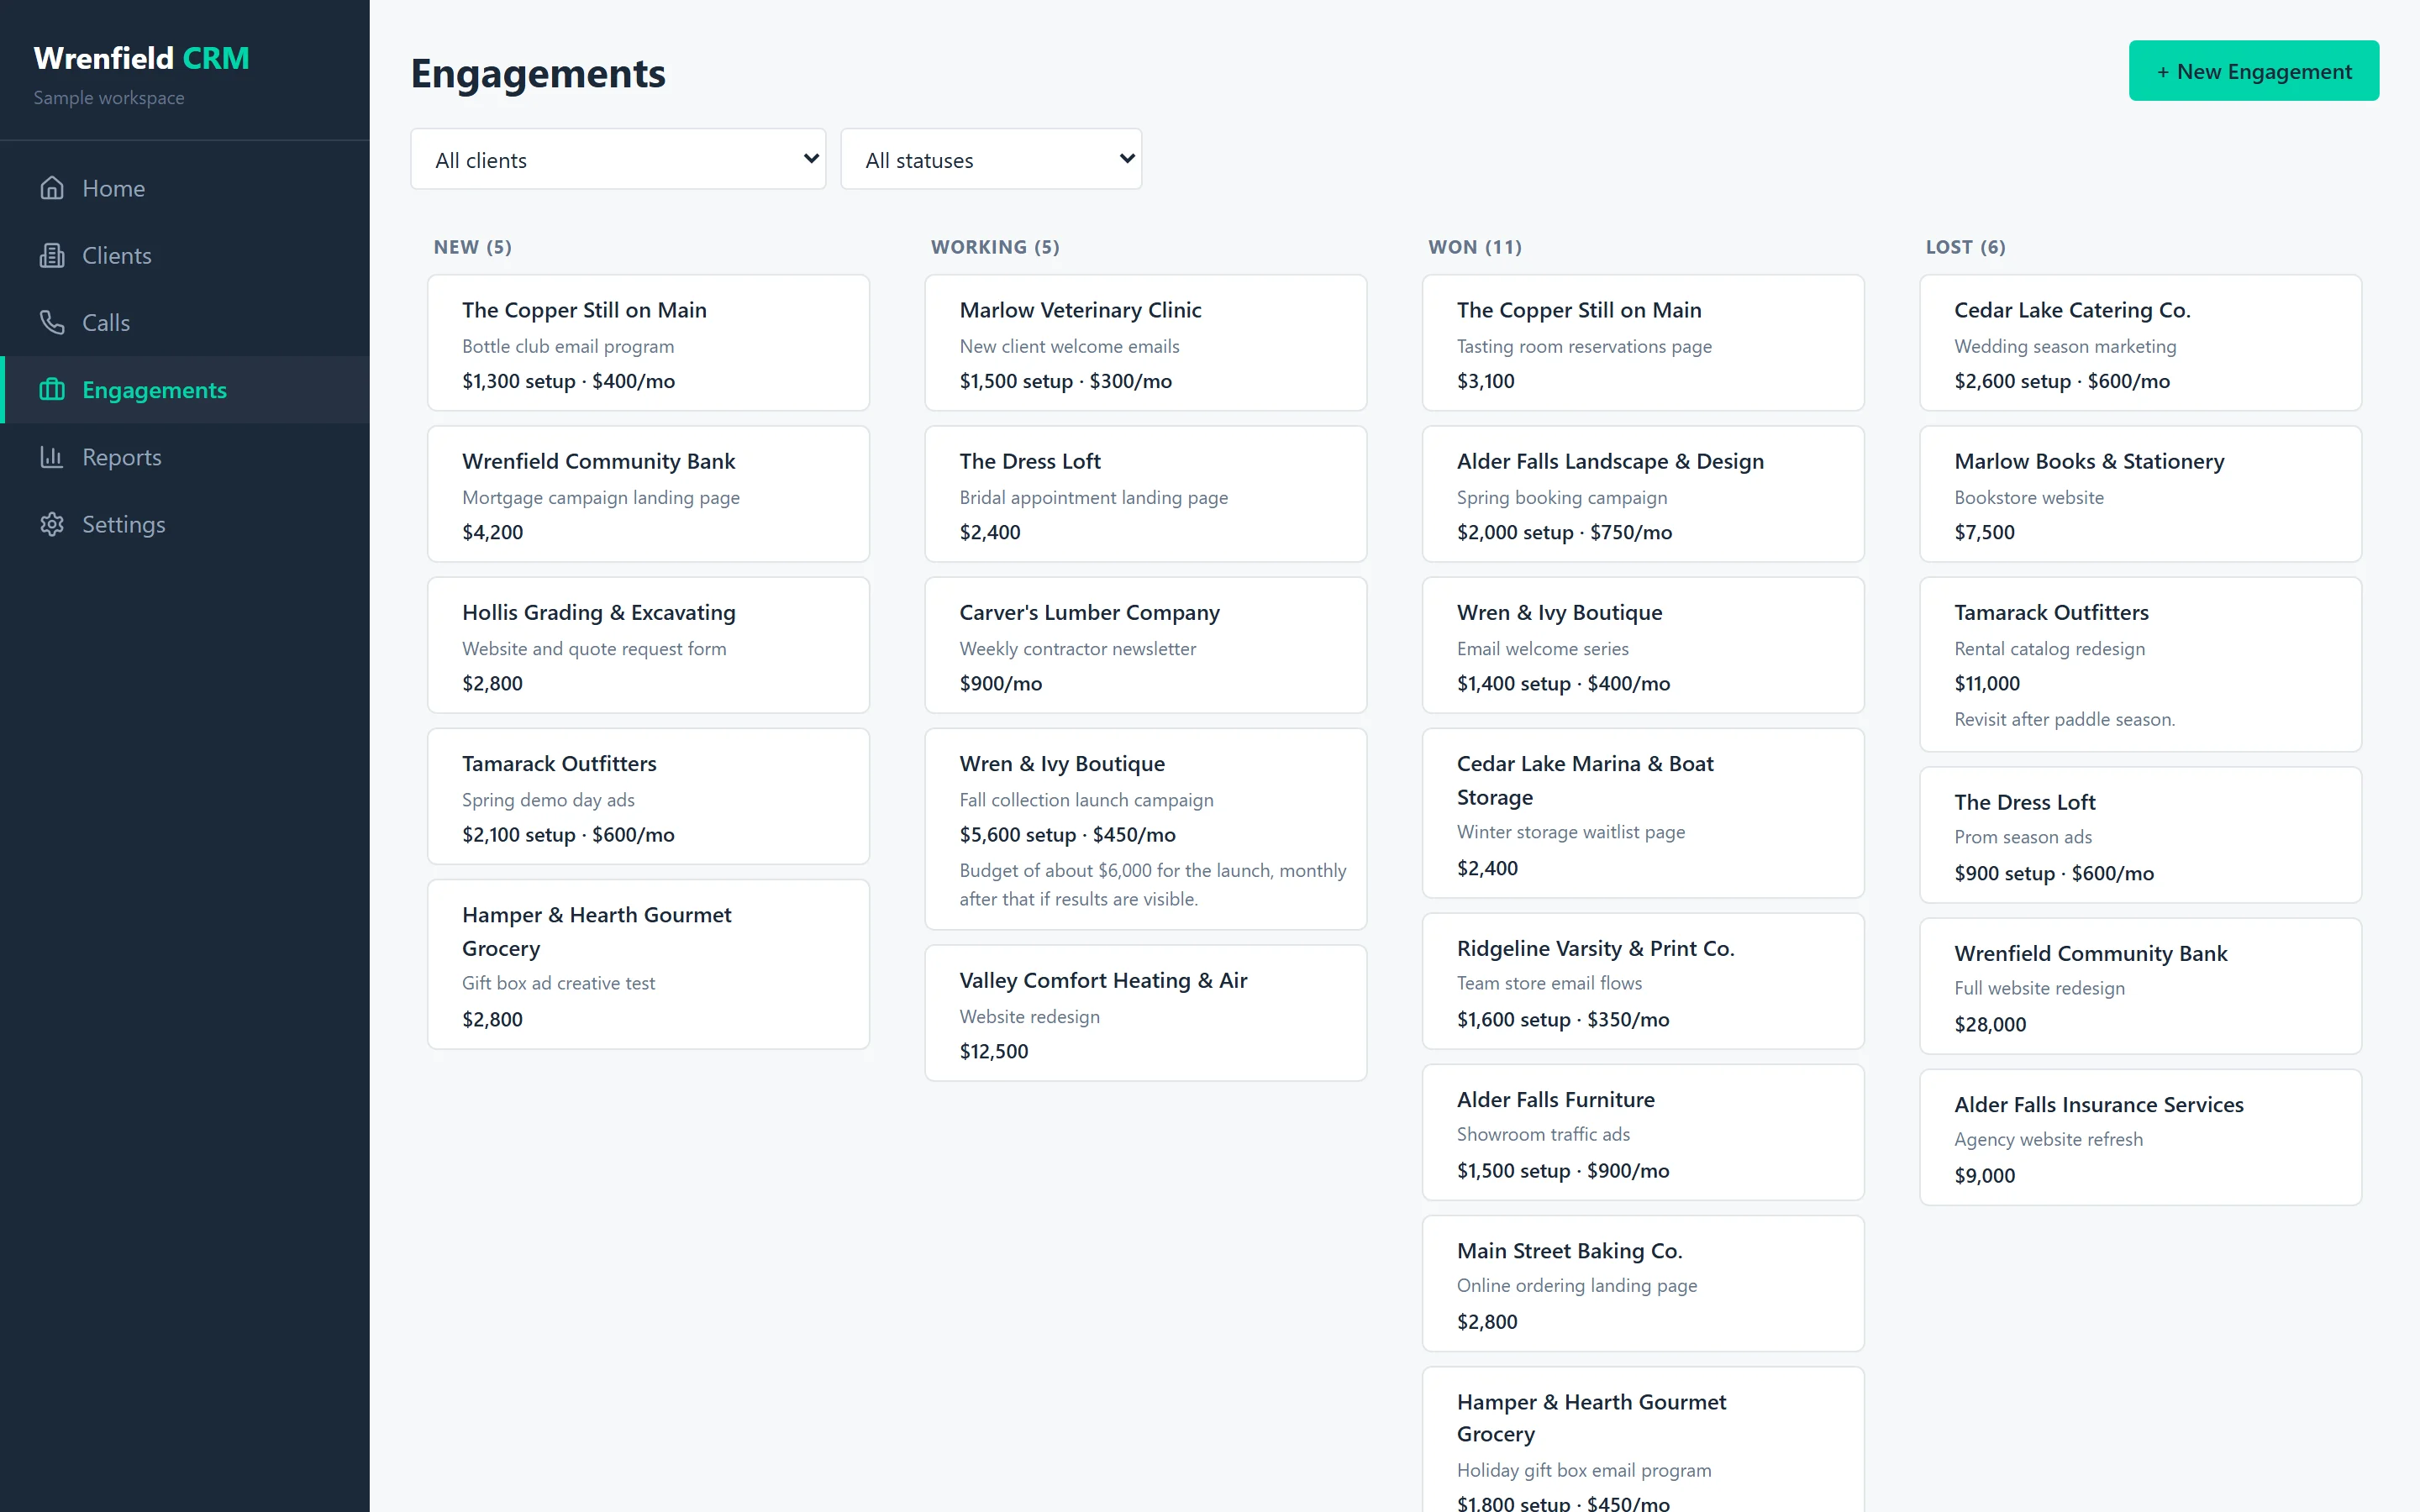The height and width of the screenshot is (1512, 2420).
Task: Open Fall collection launch campaign card
Action: (1145, 829)
